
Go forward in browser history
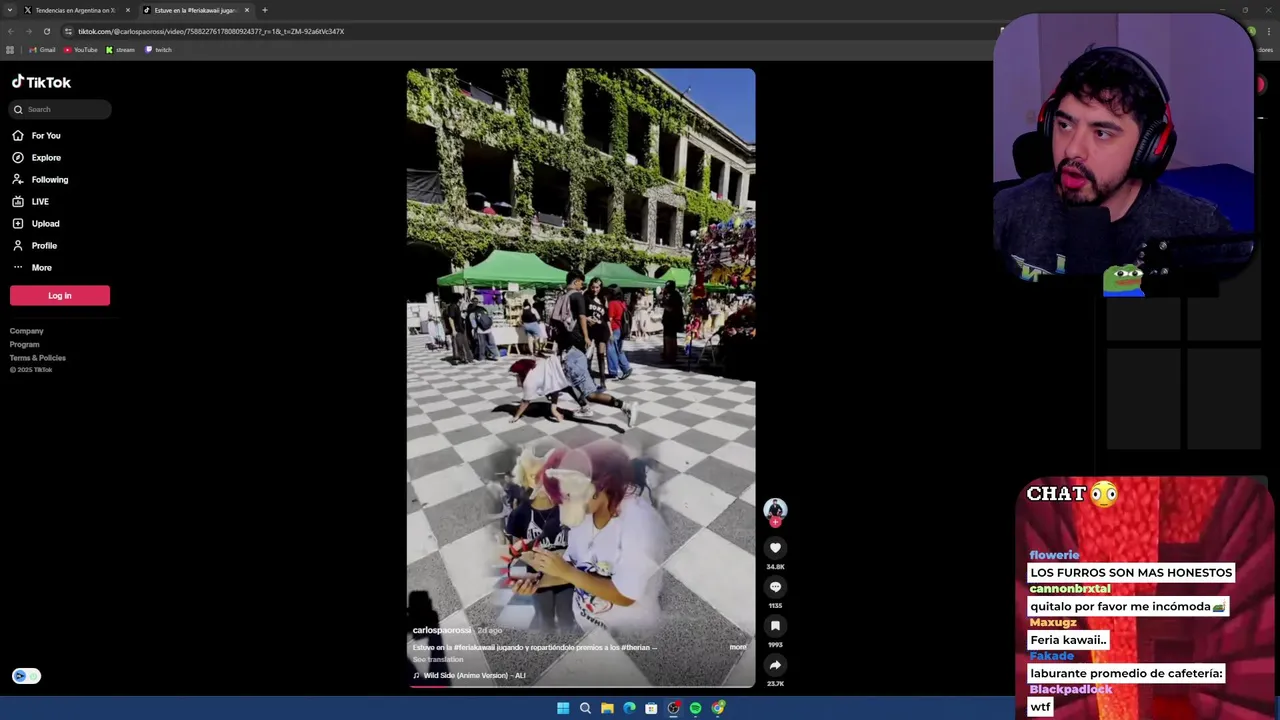point(29,31)
